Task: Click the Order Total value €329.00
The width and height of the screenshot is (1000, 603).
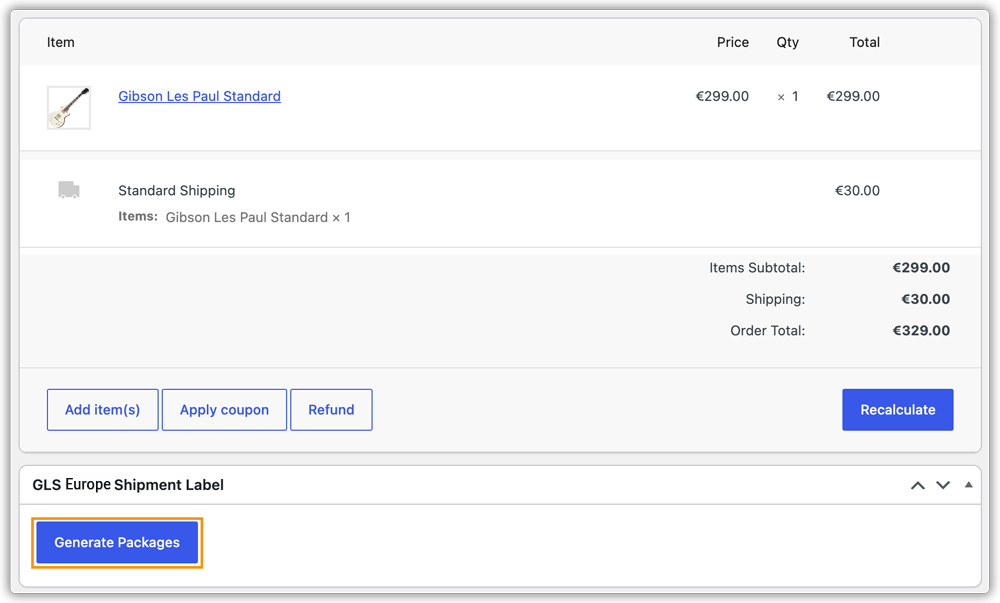Action: pos(921,331)
